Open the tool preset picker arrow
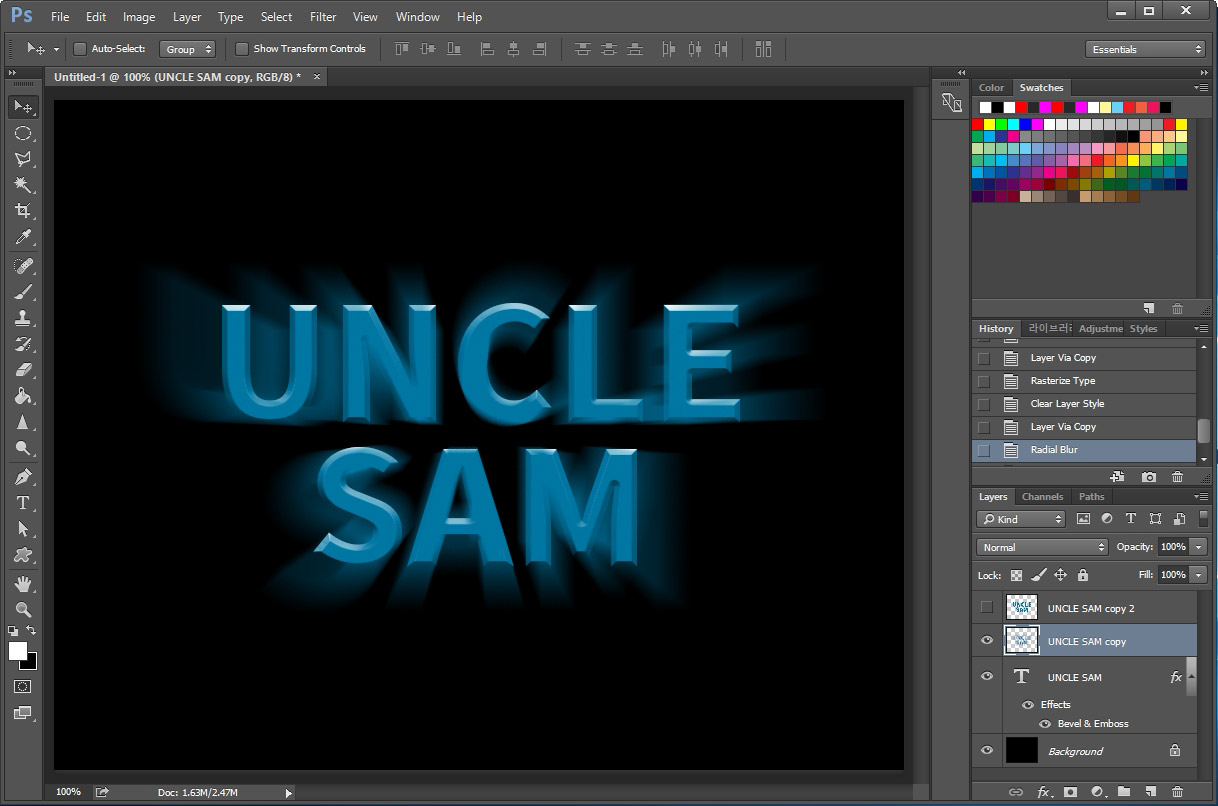 [x=56, y=48]
